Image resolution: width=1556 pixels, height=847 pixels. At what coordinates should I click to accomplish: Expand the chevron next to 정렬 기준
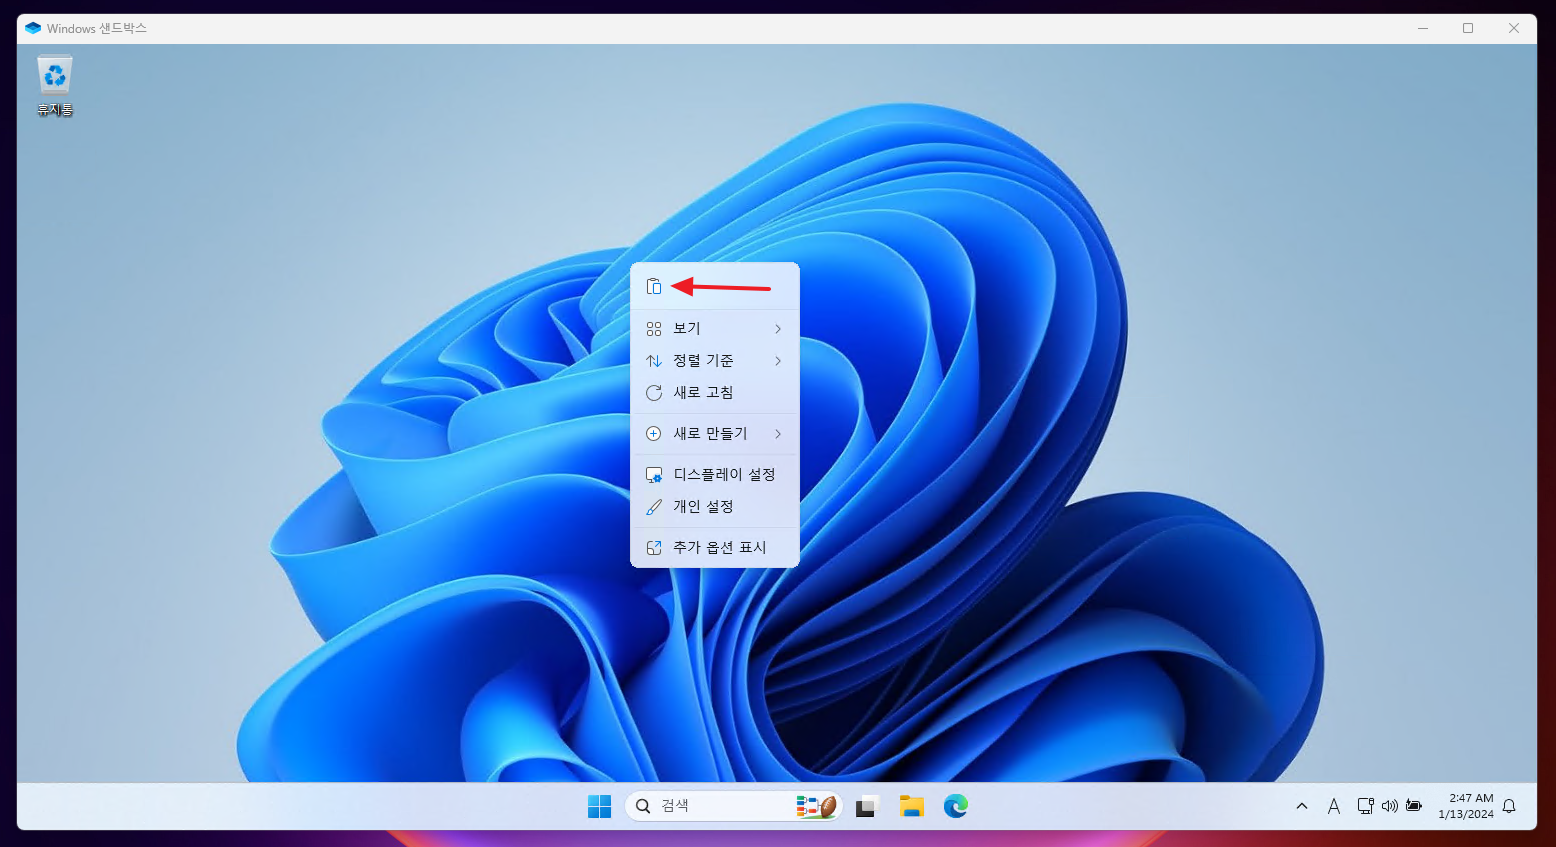tap(778, 361)
